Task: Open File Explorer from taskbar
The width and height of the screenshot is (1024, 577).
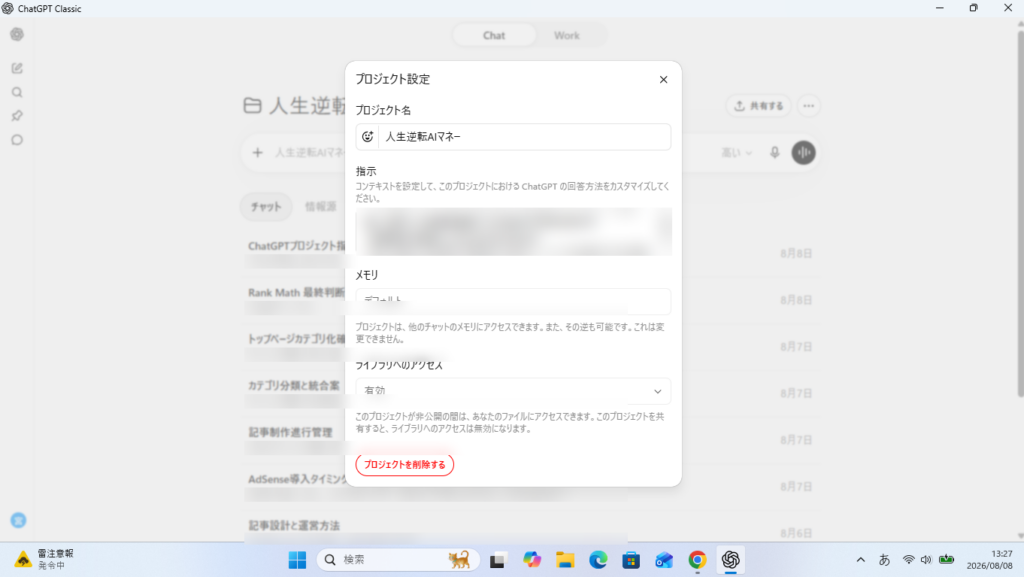Action: pos(565,560)
